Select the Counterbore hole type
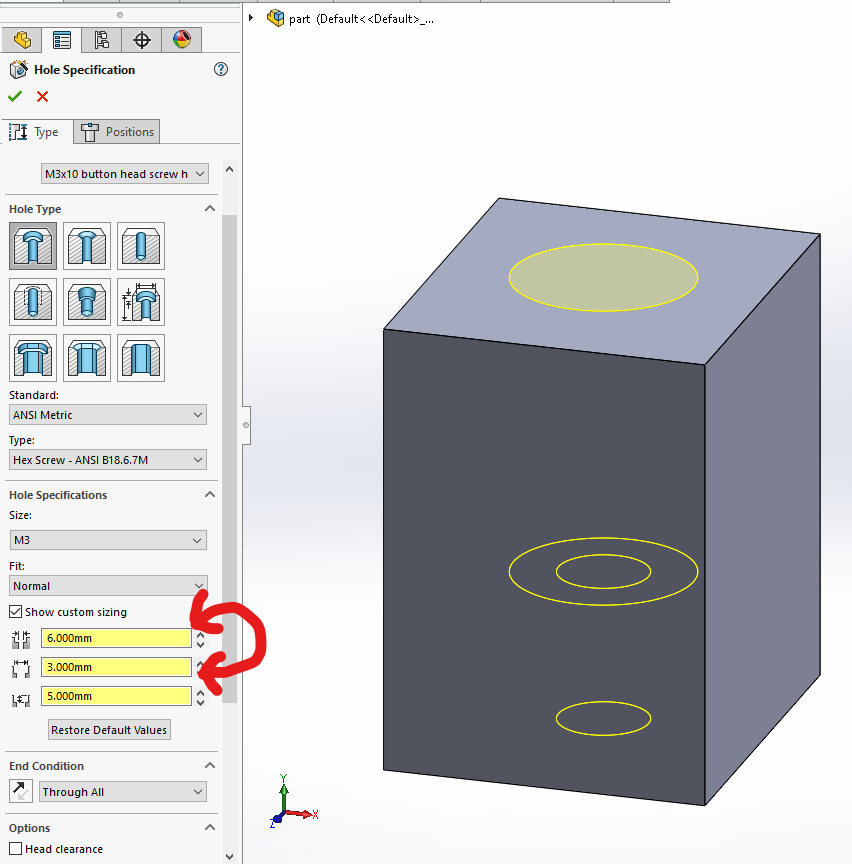This screenshot has height=864, width=852. [33, 246]
